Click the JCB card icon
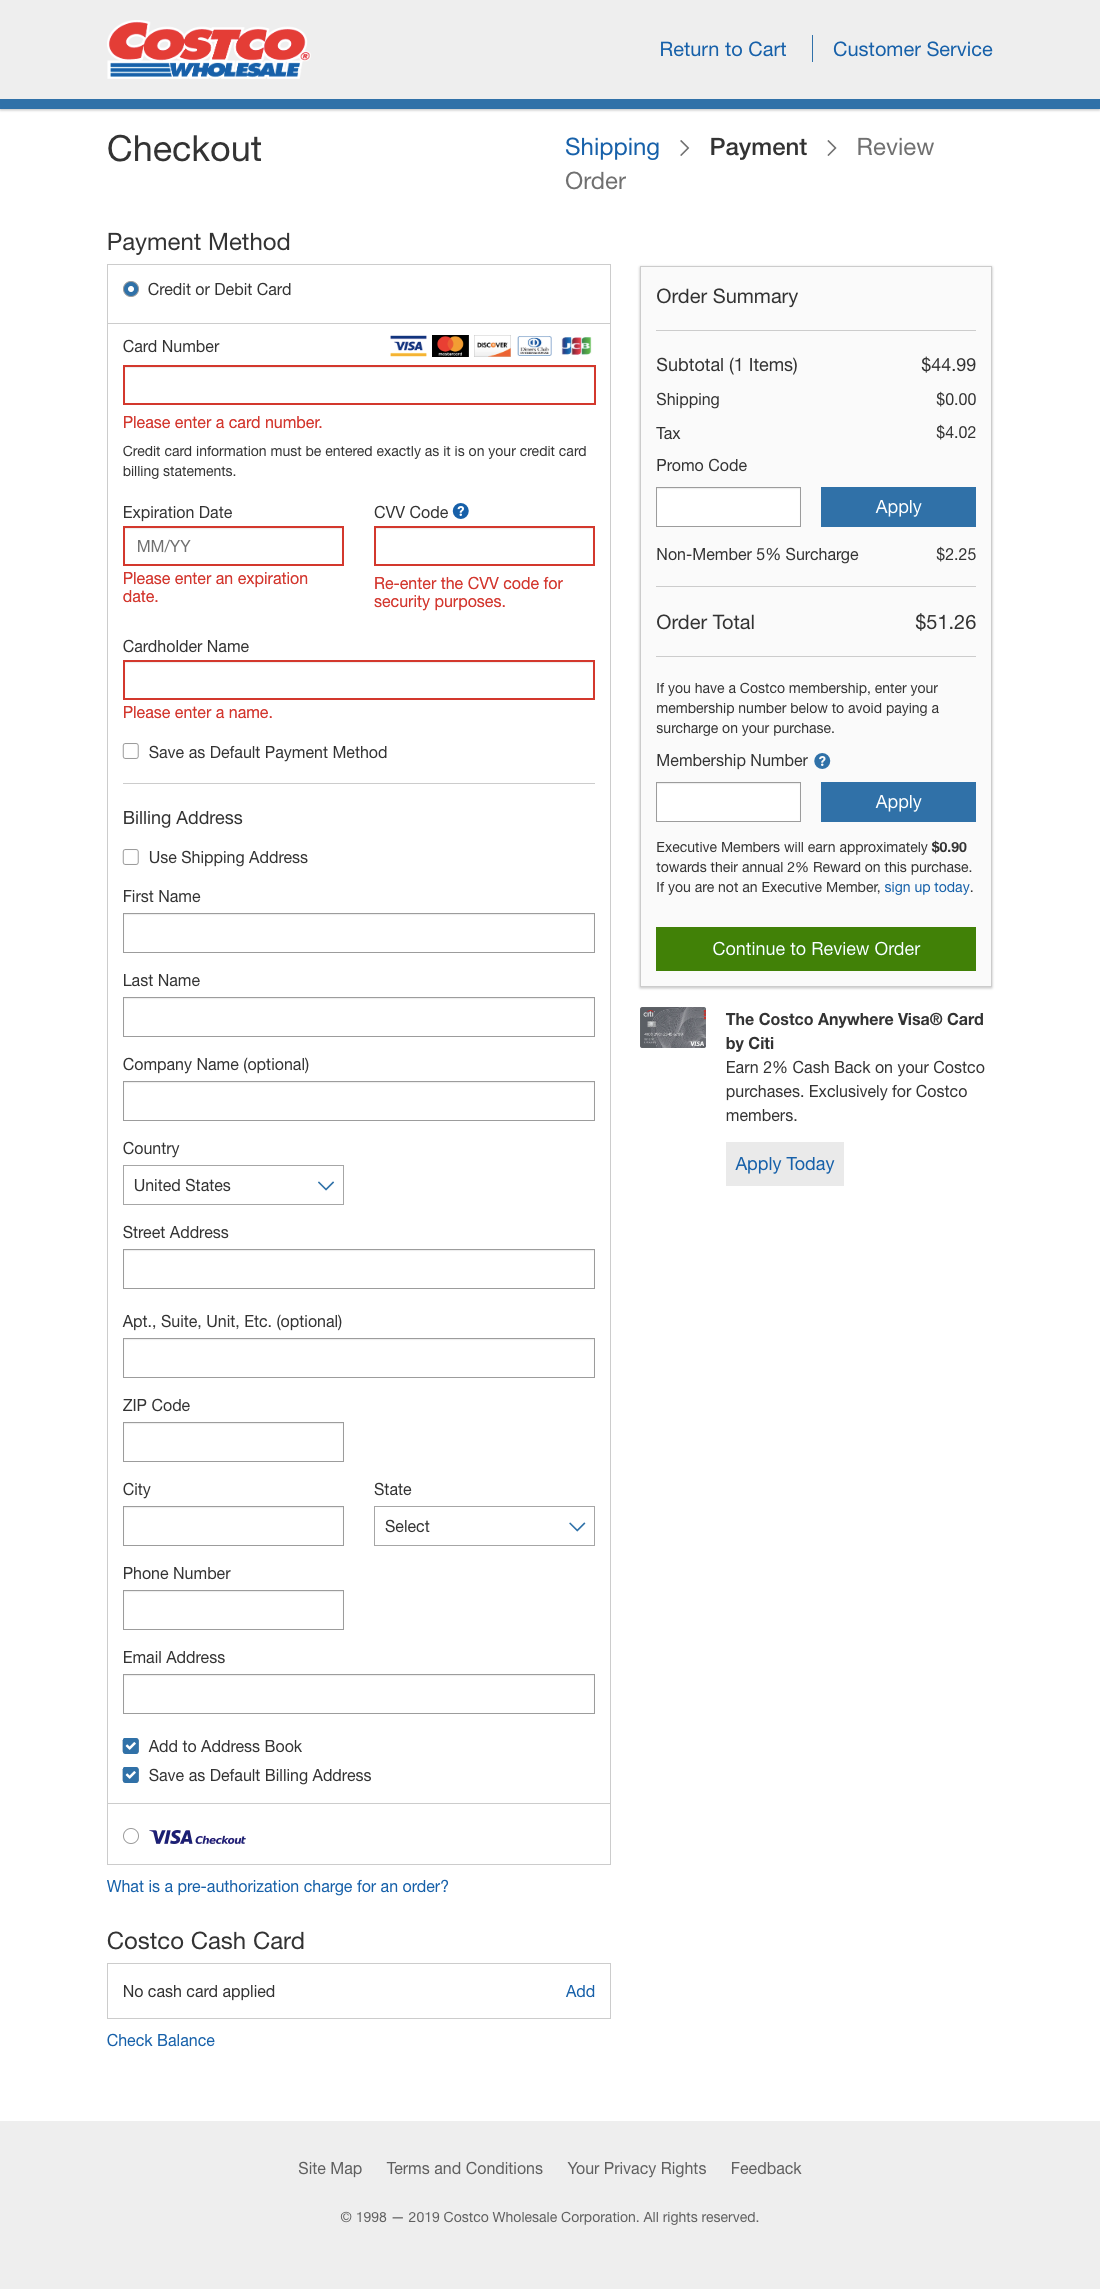1100x2289 pixels. tap(578, 345)
